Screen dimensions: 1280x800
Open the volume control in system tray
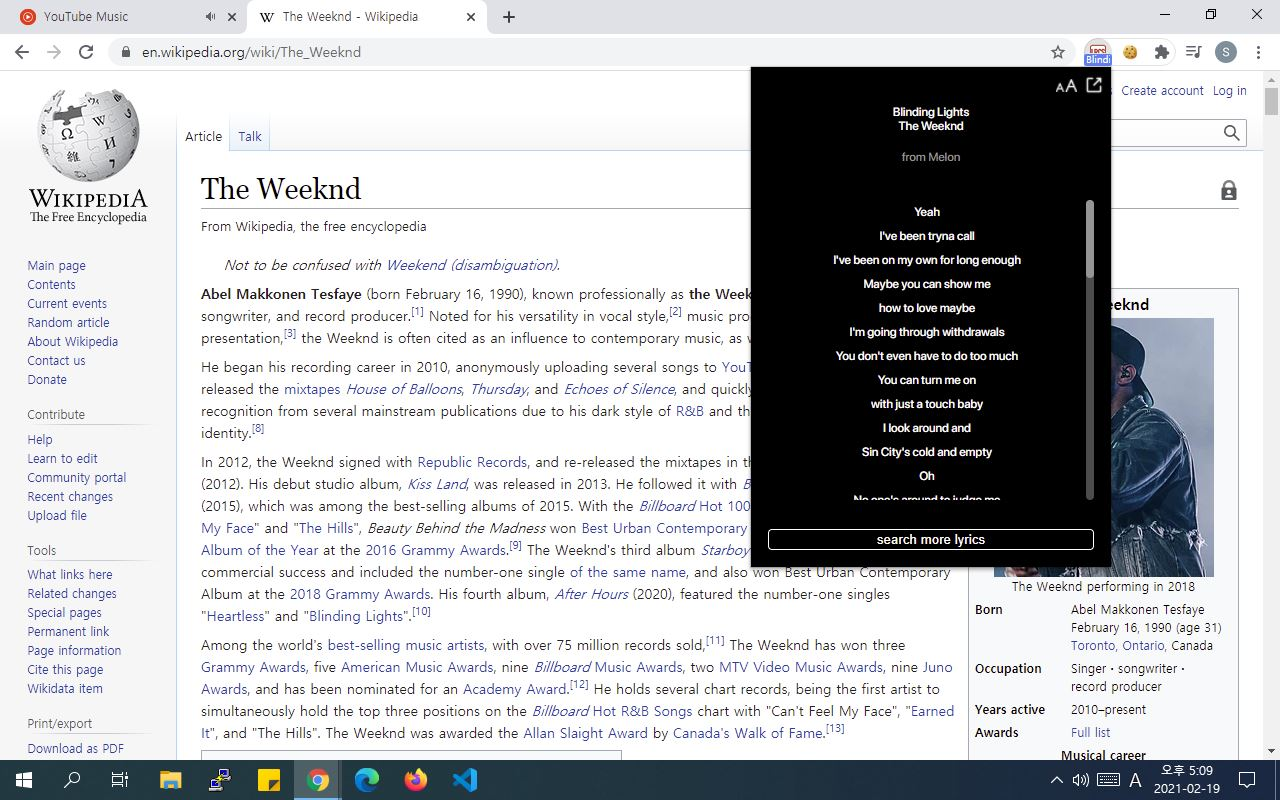1080,780
